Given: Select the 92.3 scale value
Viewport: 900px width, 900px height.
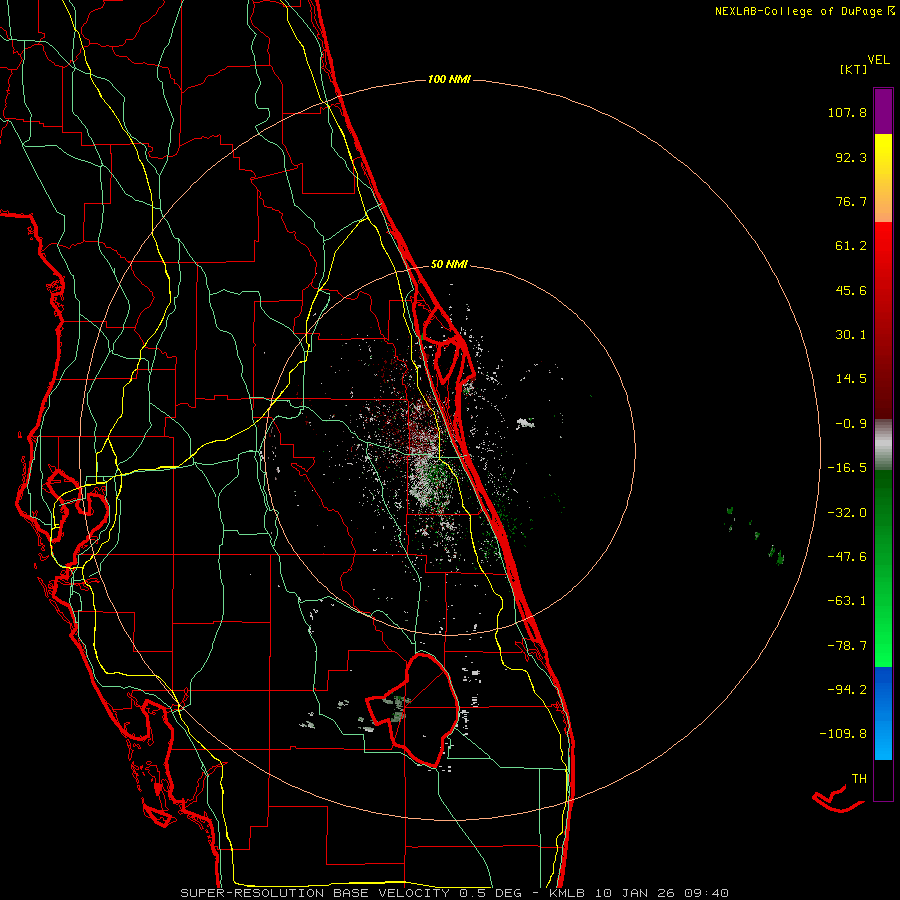Looking at the screenshot, I should coord(851,157).
